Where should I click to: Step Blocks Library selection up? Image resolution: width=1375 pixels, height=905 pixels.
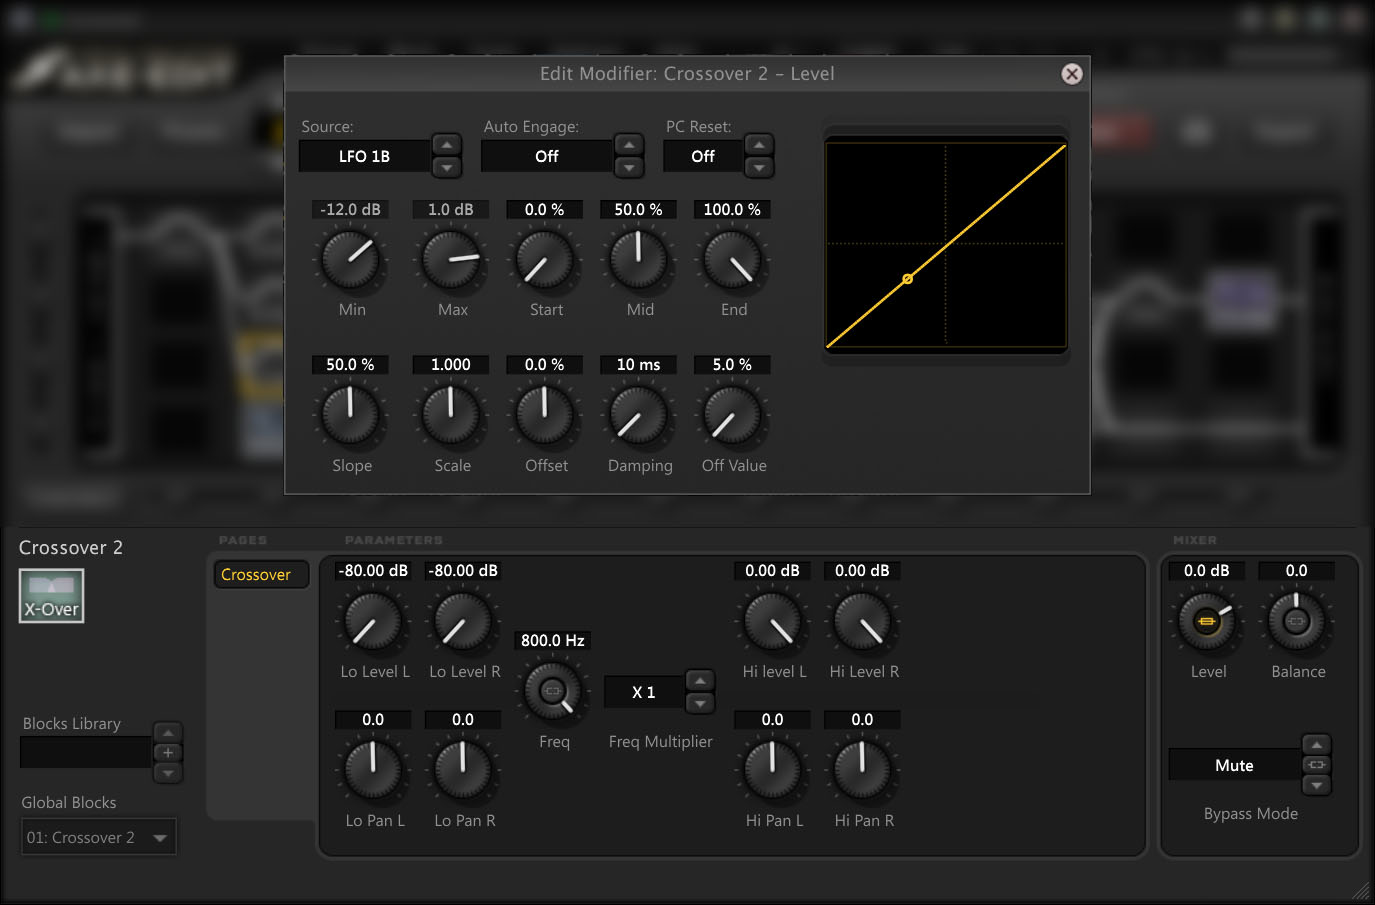[168, 733]
